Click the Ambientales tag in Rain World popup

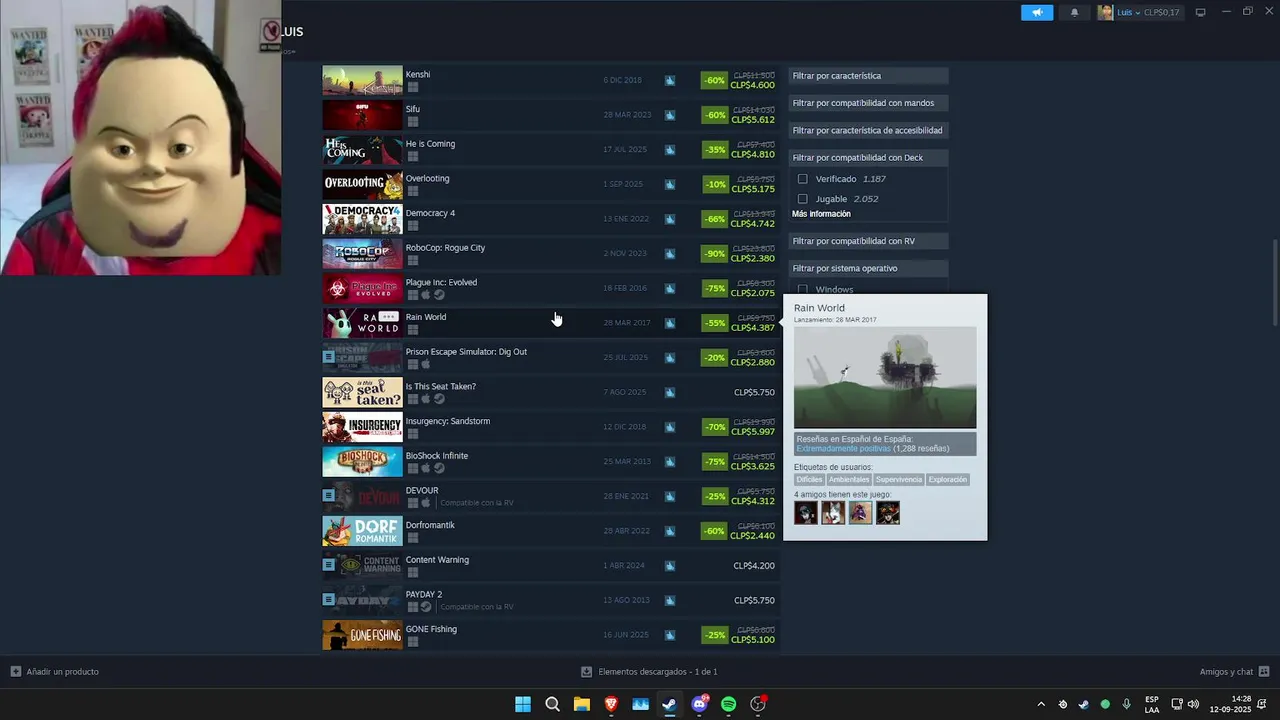point(849,480)
